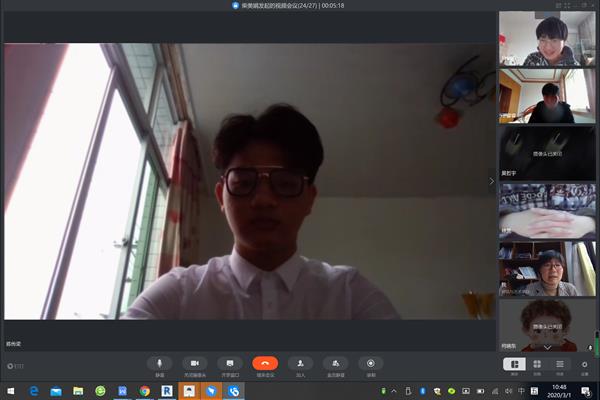Turn off the camera
Screen dimensions: 600x400
[x=195, y=364]
